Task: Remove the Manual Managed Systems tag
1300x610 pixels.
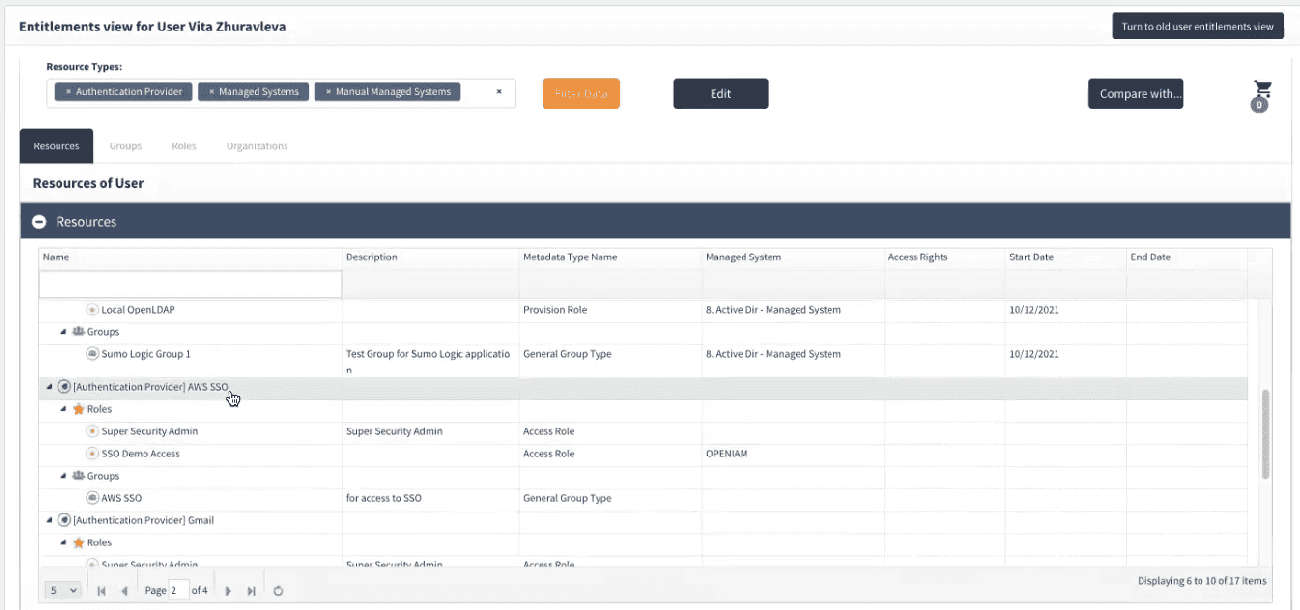Action: (328, 92)
